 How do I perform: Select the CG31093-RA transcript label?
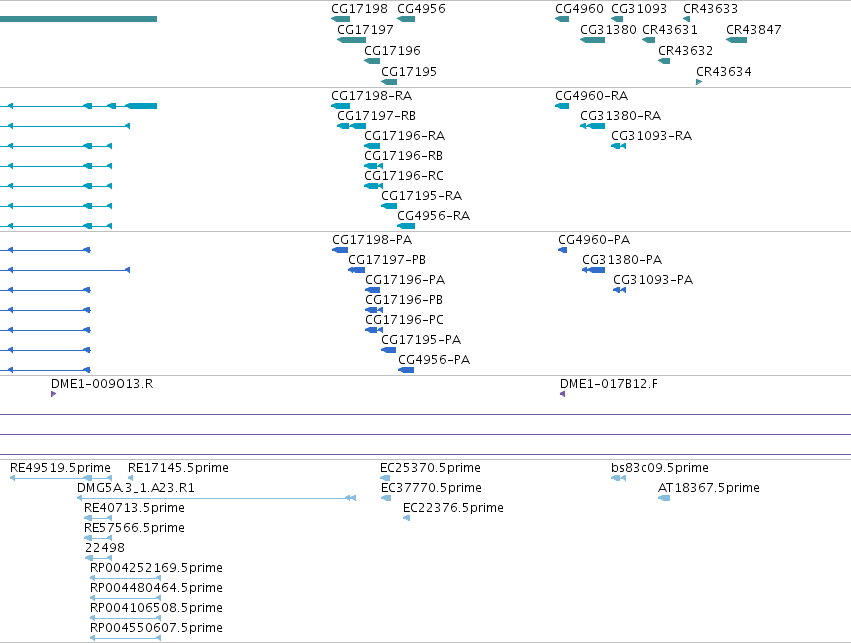pyautogui.click(x=651, y=136)
